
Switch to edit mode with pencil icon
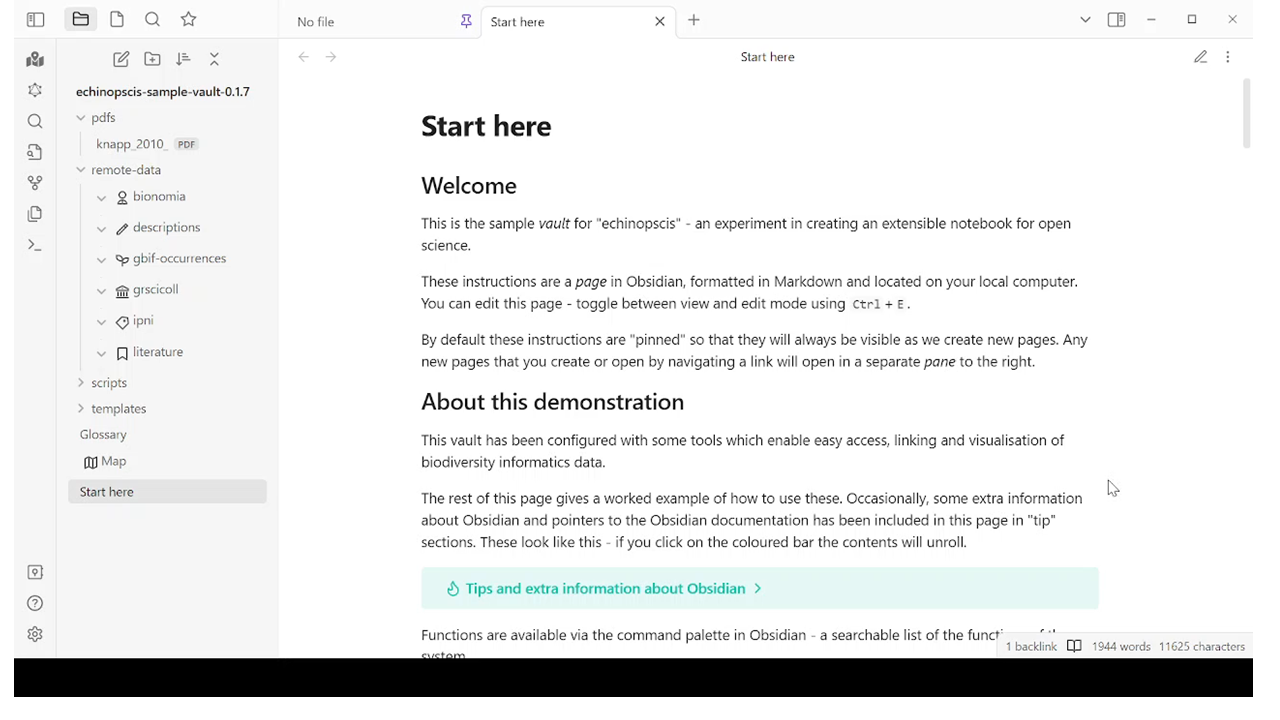coord(1201,57)
